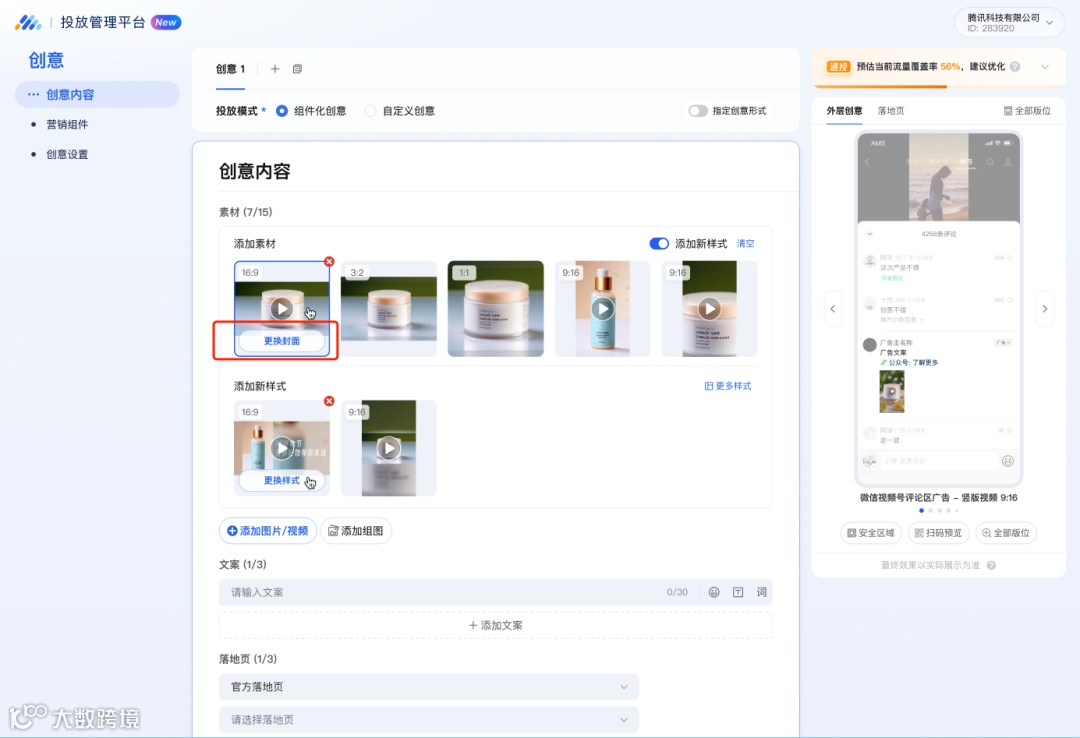Select 组件化创意 radio button

[282, 111]
